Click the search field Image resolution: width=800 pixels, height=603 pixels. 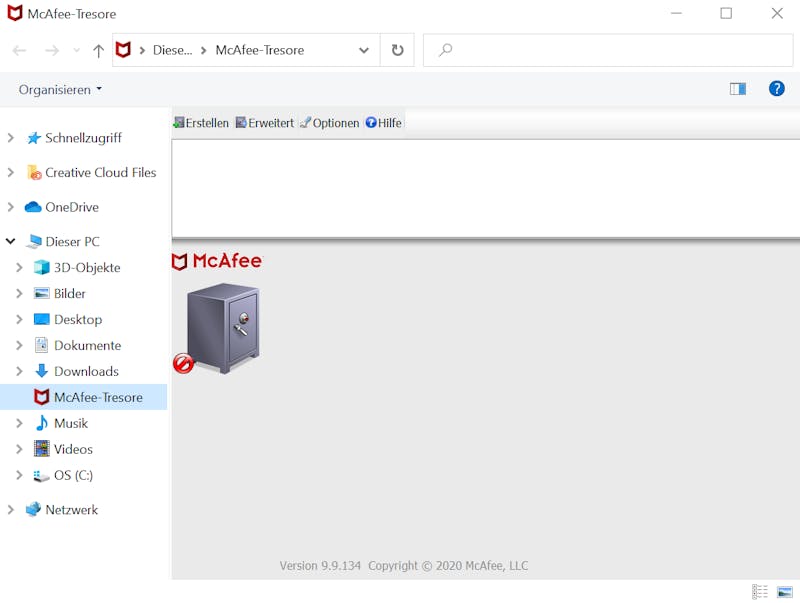click(x=608, y=50)
